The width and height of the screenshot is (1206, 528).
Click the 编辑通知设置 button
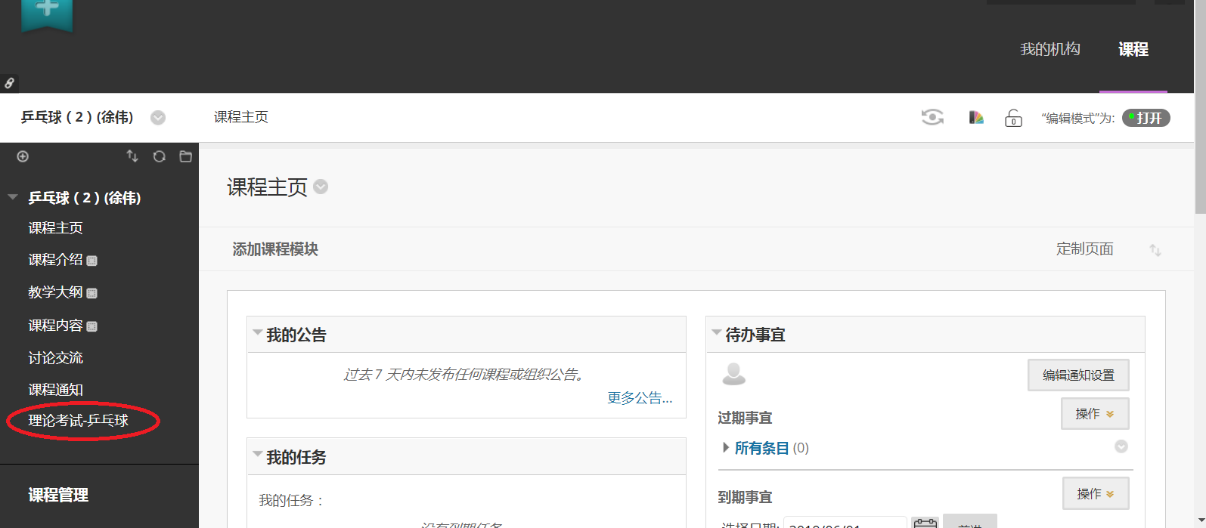(1078, 375)
